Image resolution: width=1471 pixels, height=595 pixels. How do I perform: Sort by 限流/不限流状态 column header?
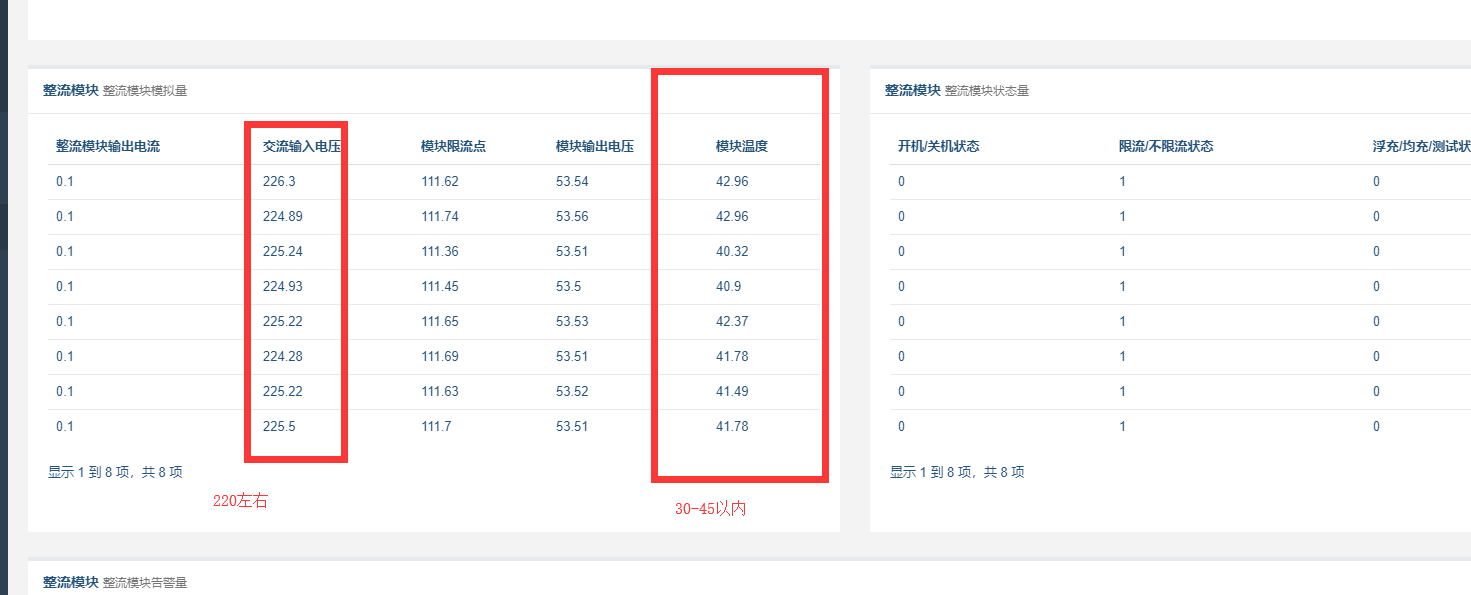pos(1166,146)
